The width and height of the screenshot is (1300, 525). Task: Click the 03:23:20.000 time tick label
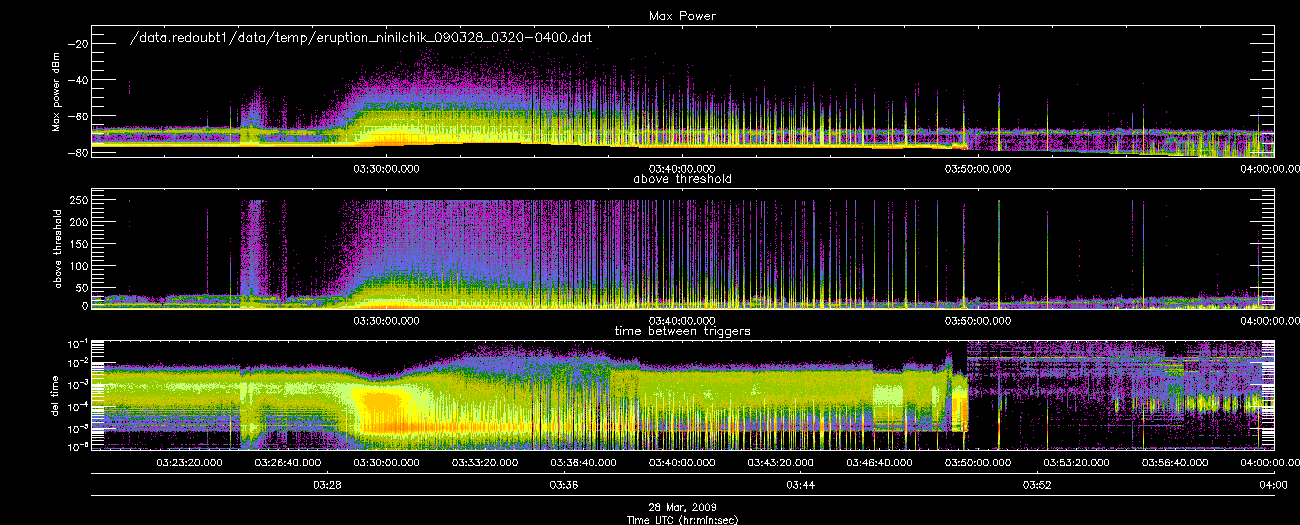click(190, 462)
